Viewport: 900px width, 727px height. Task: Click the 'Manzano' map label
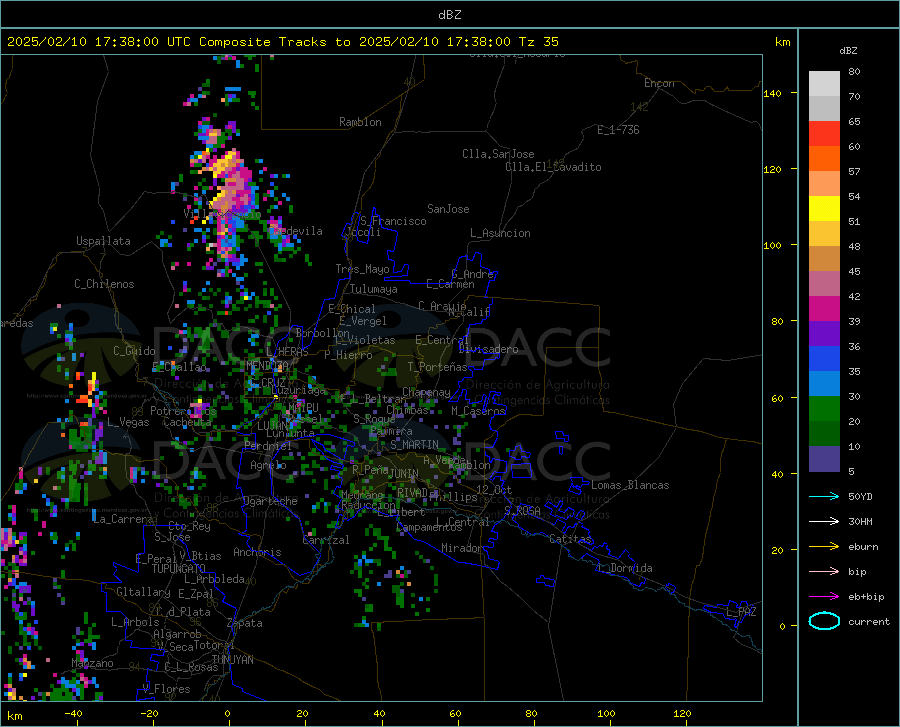(92, 663)
